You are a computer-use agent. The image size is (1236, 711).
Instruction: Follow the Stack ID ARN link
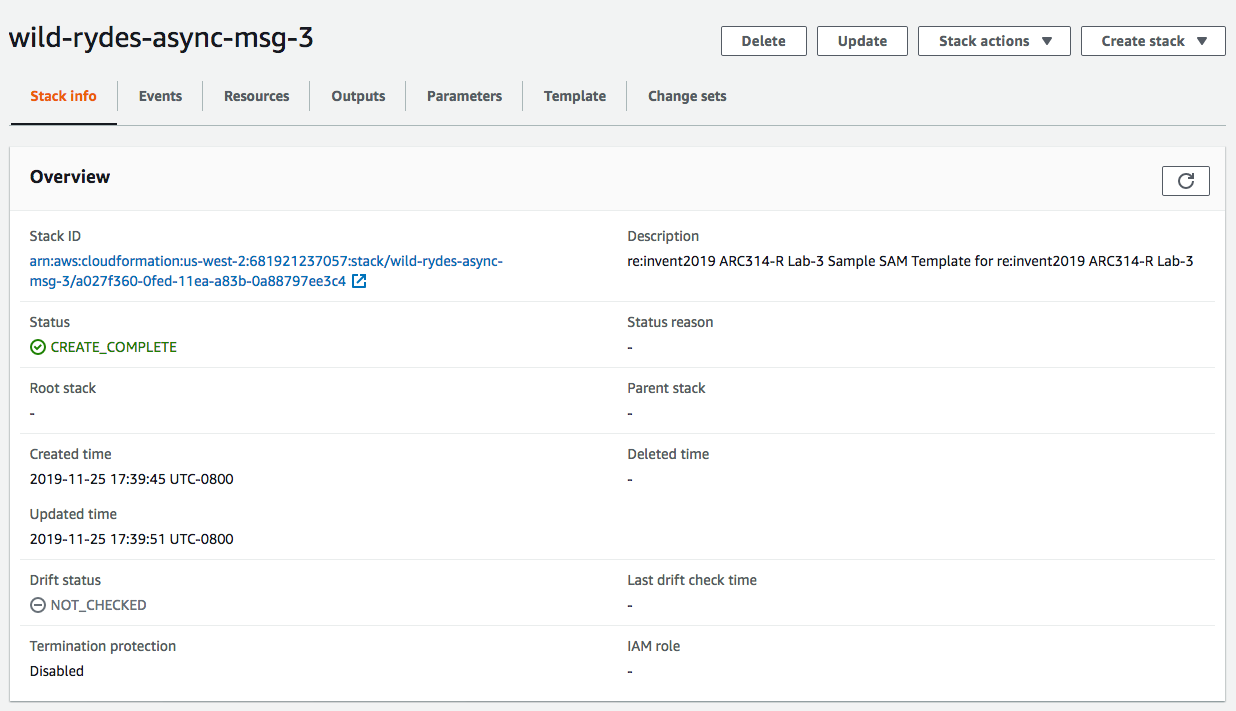click(266, 271)
